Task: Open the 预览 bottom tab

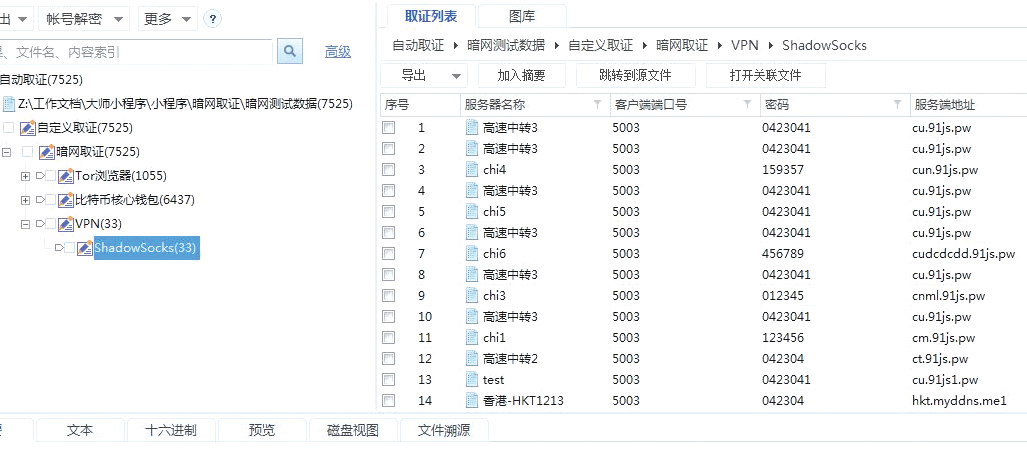Action: [261, 430]
